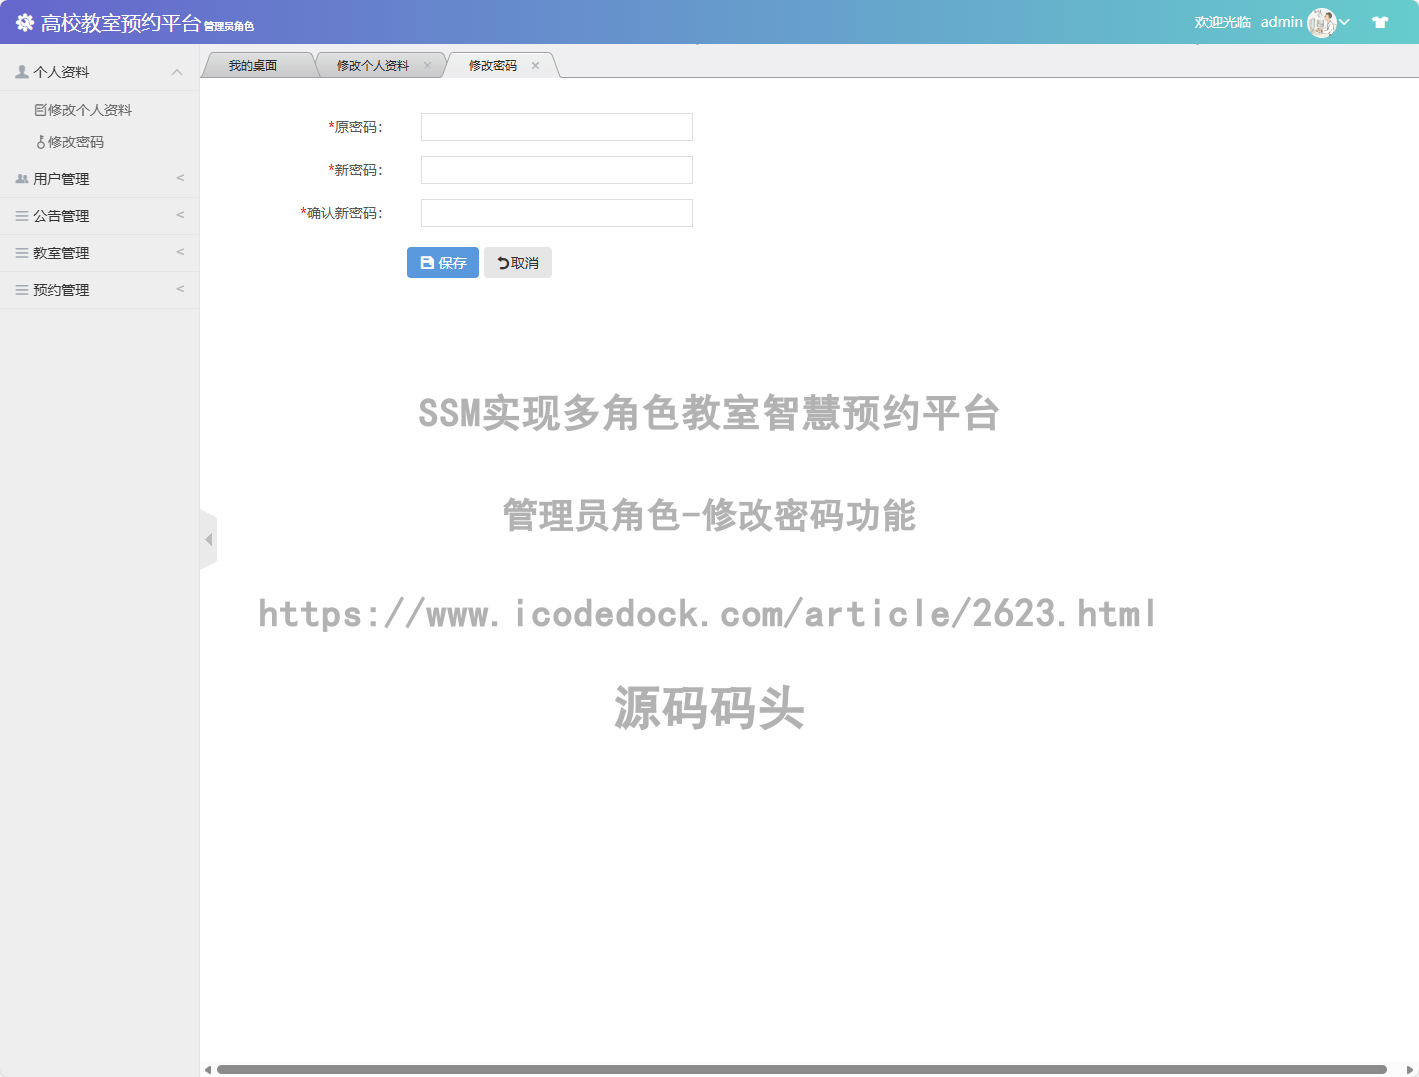Image resolution: width=1419 pixels, height=1077 pixels.
Task: Click the 取消 cancel button
Action: (x=517, y=262)
